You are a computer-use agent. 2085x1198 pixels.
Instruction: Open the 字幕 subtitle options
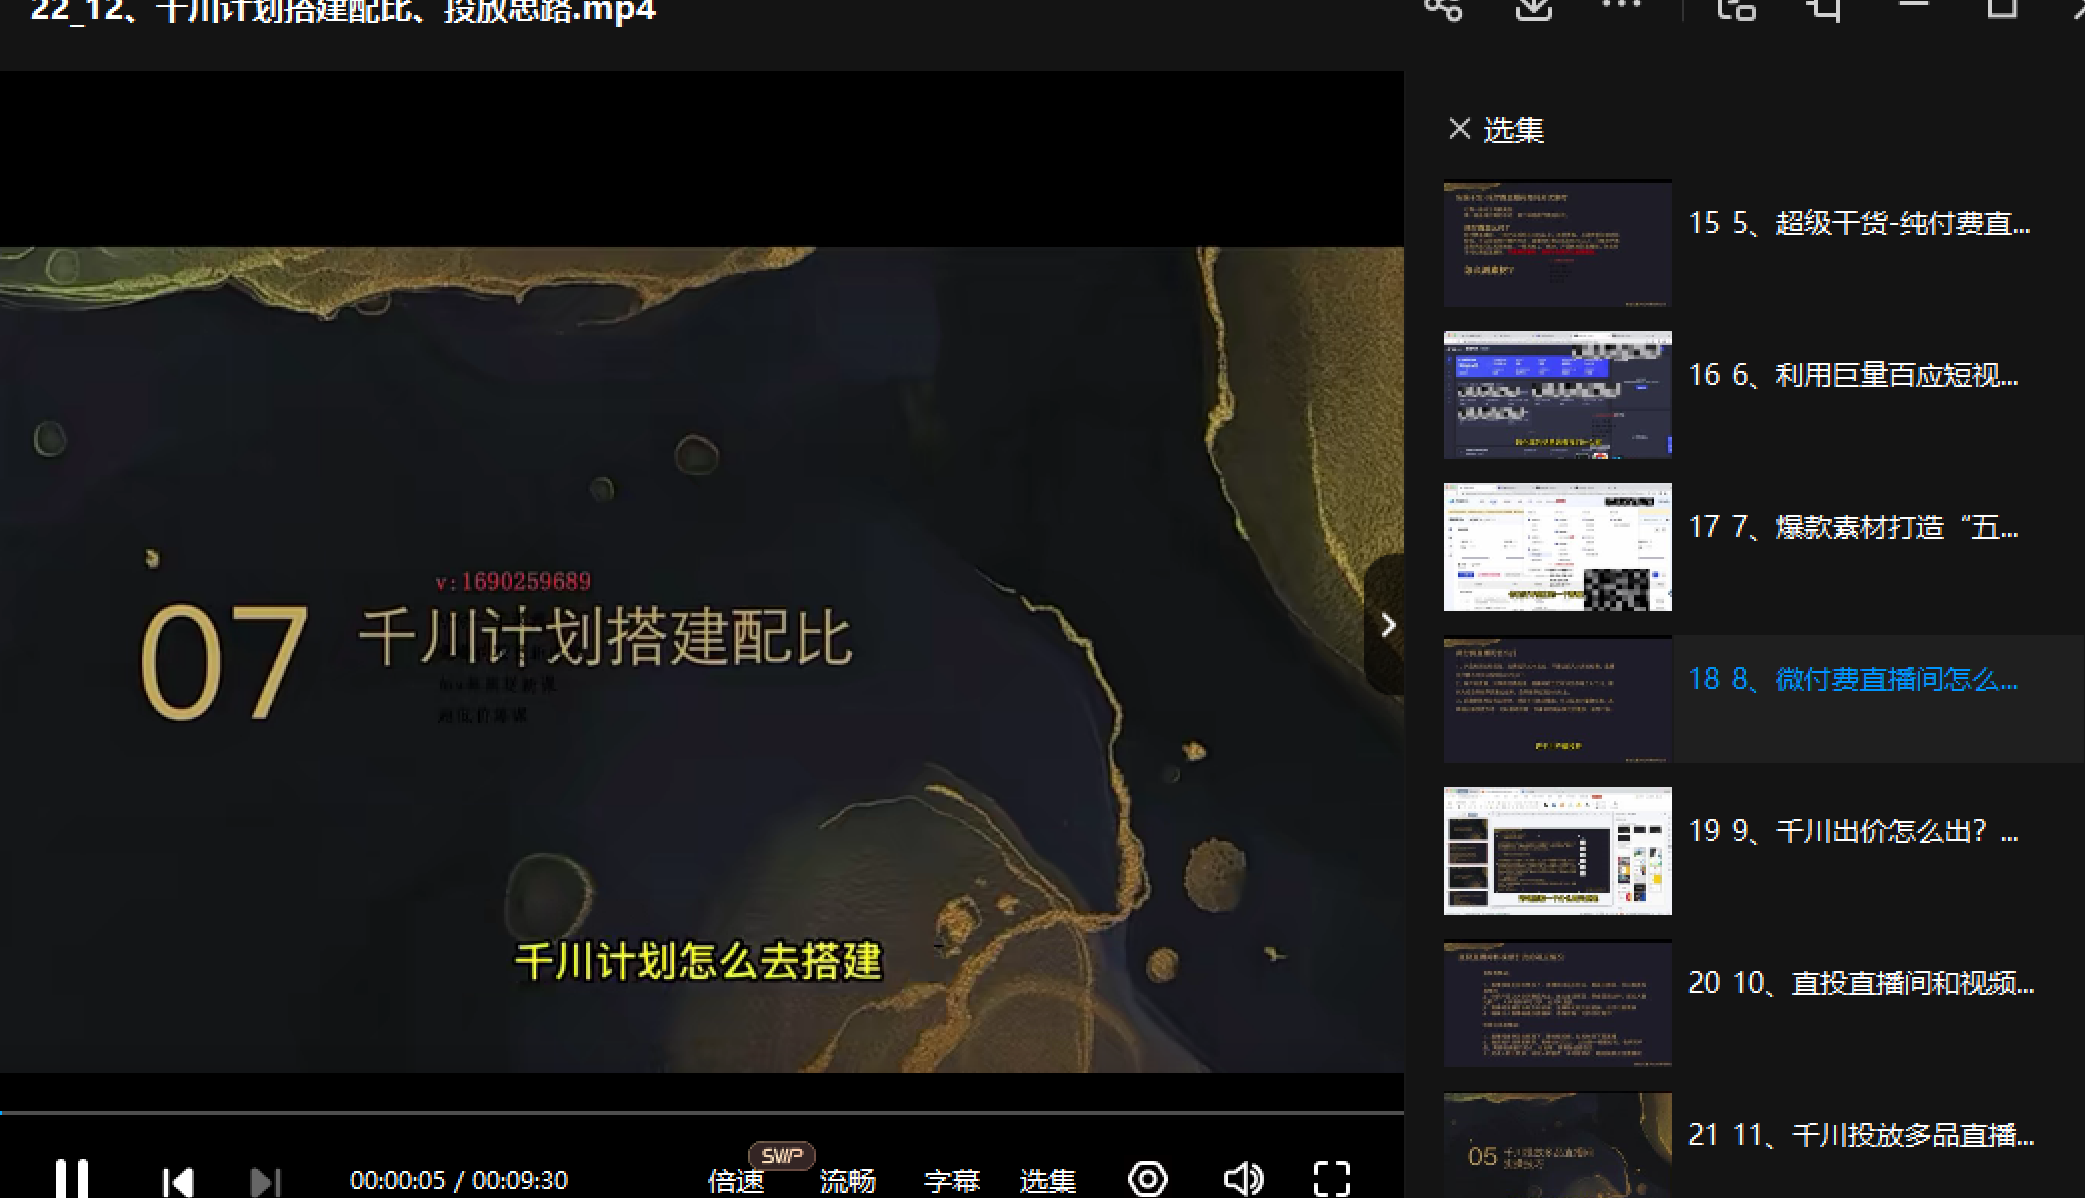click(952, 1181)
